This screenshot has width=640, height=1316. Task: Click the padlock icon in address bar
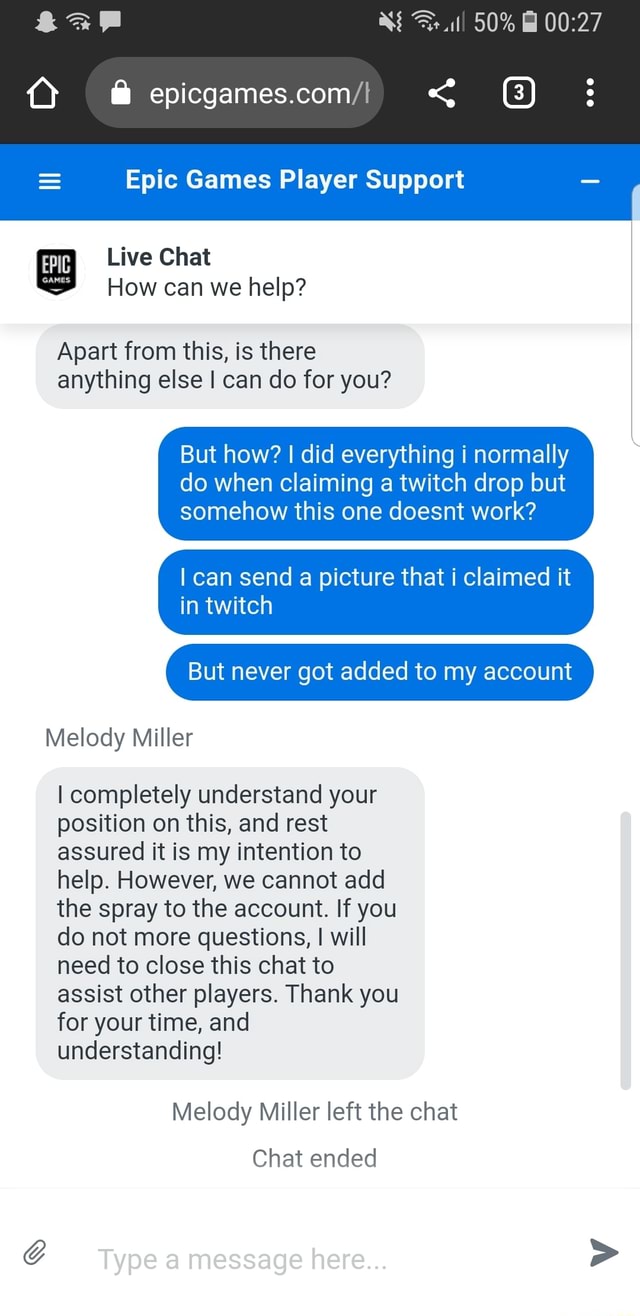point(121,94)
